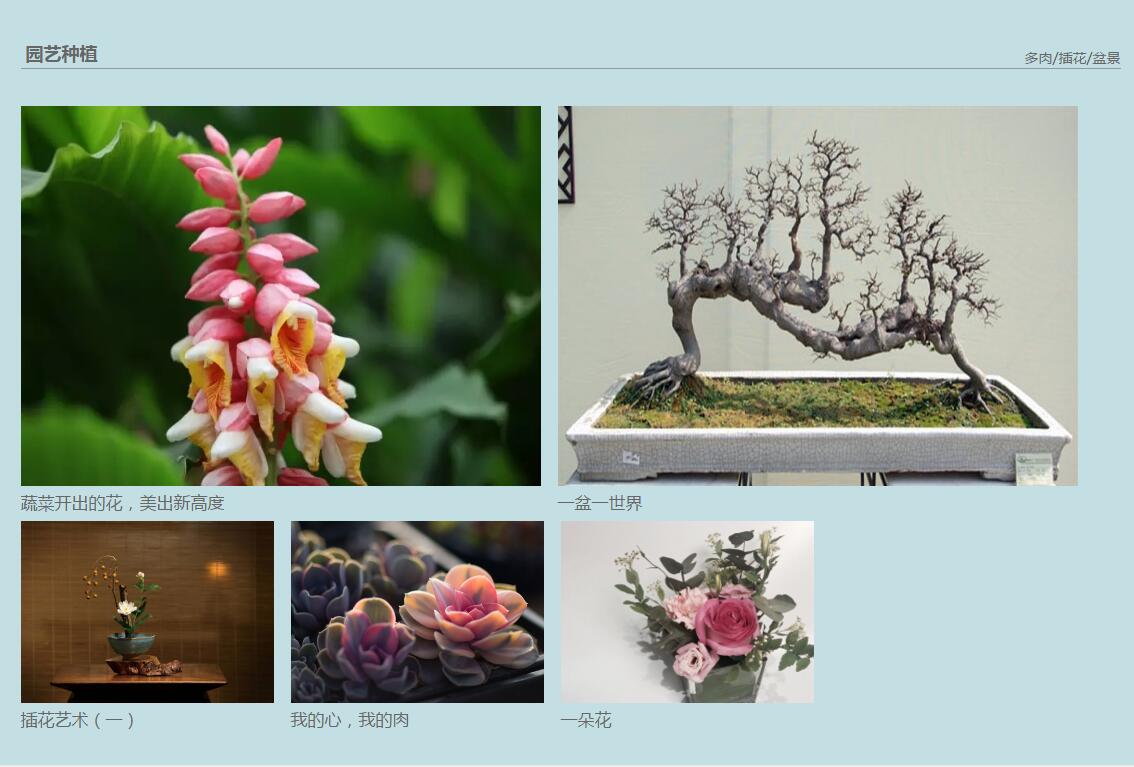Click the large pink rose bloom
The width and height of the screenshot is (1134, 767).
[727, 625]
